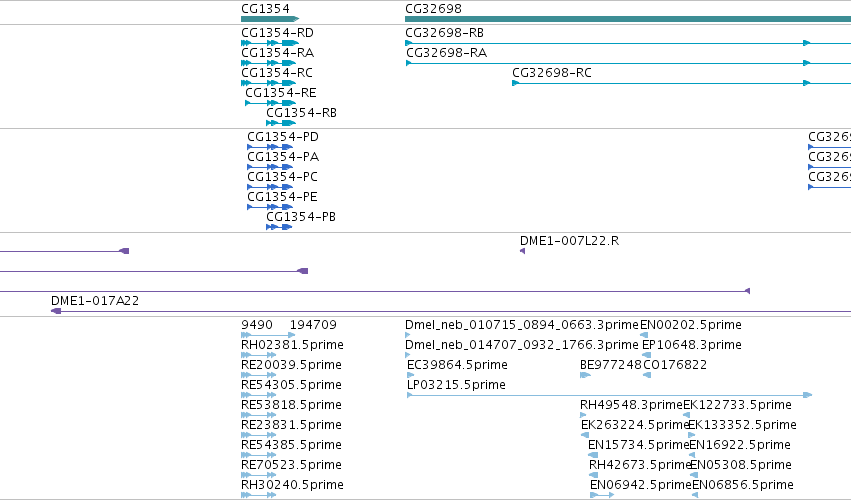Select EST EC39864.5prime

[x=457, y=365]
